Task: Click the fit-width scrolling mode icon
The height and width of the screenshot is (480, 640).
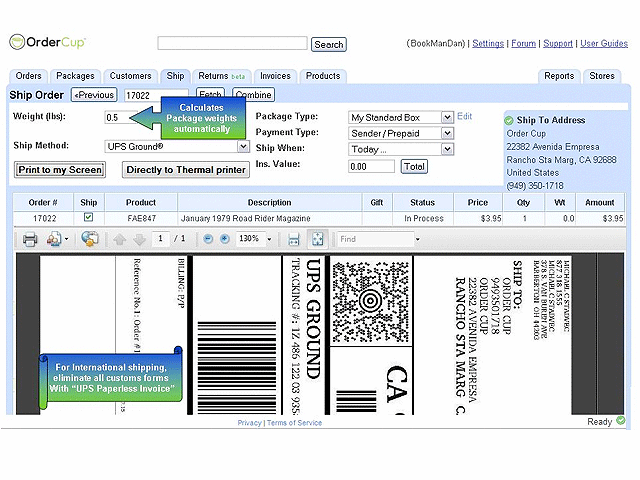Action: (x=294, y=239)
